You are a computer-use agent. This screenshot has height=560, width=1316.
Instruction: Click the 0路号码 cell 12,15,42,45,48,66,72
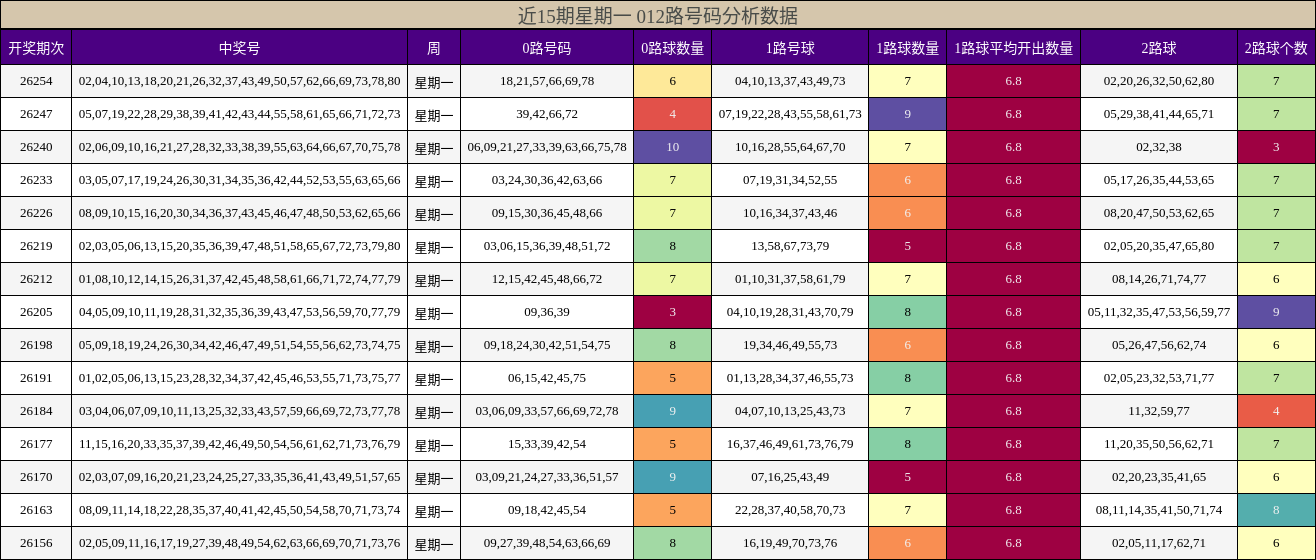[547, 279]
